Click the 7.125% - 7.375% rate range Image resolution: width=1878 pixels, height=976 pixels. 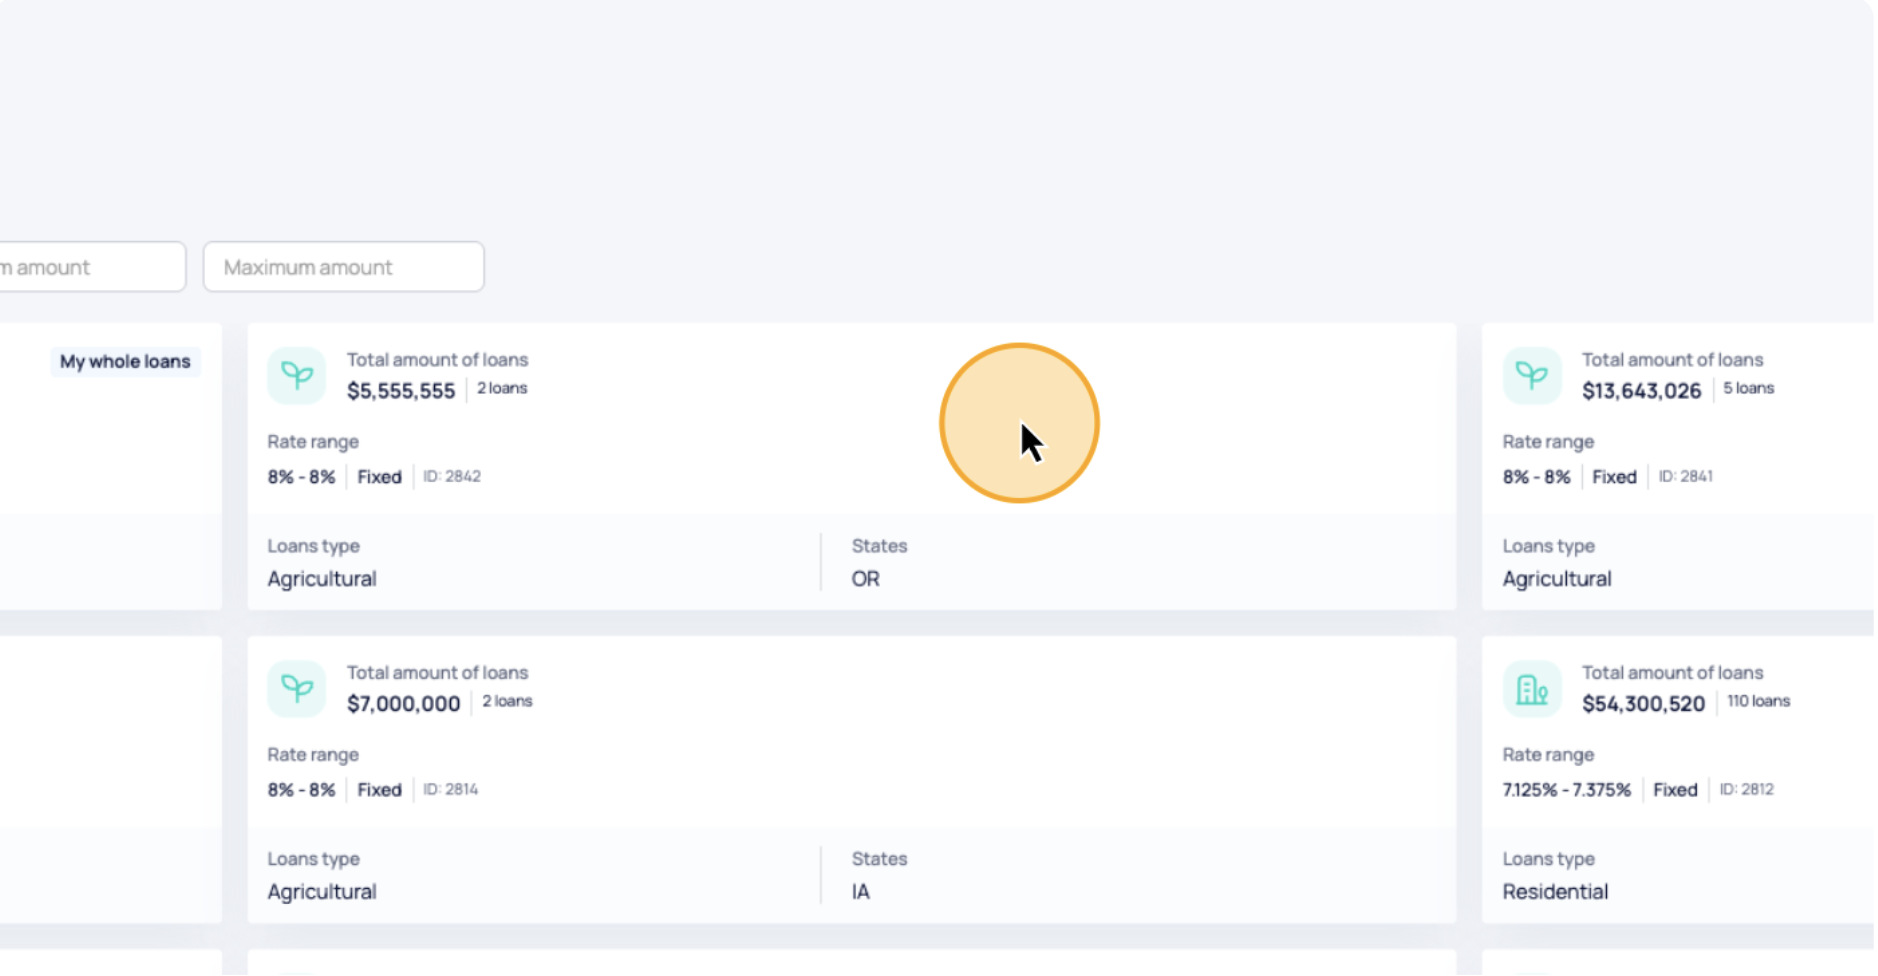coord(1565,789)
